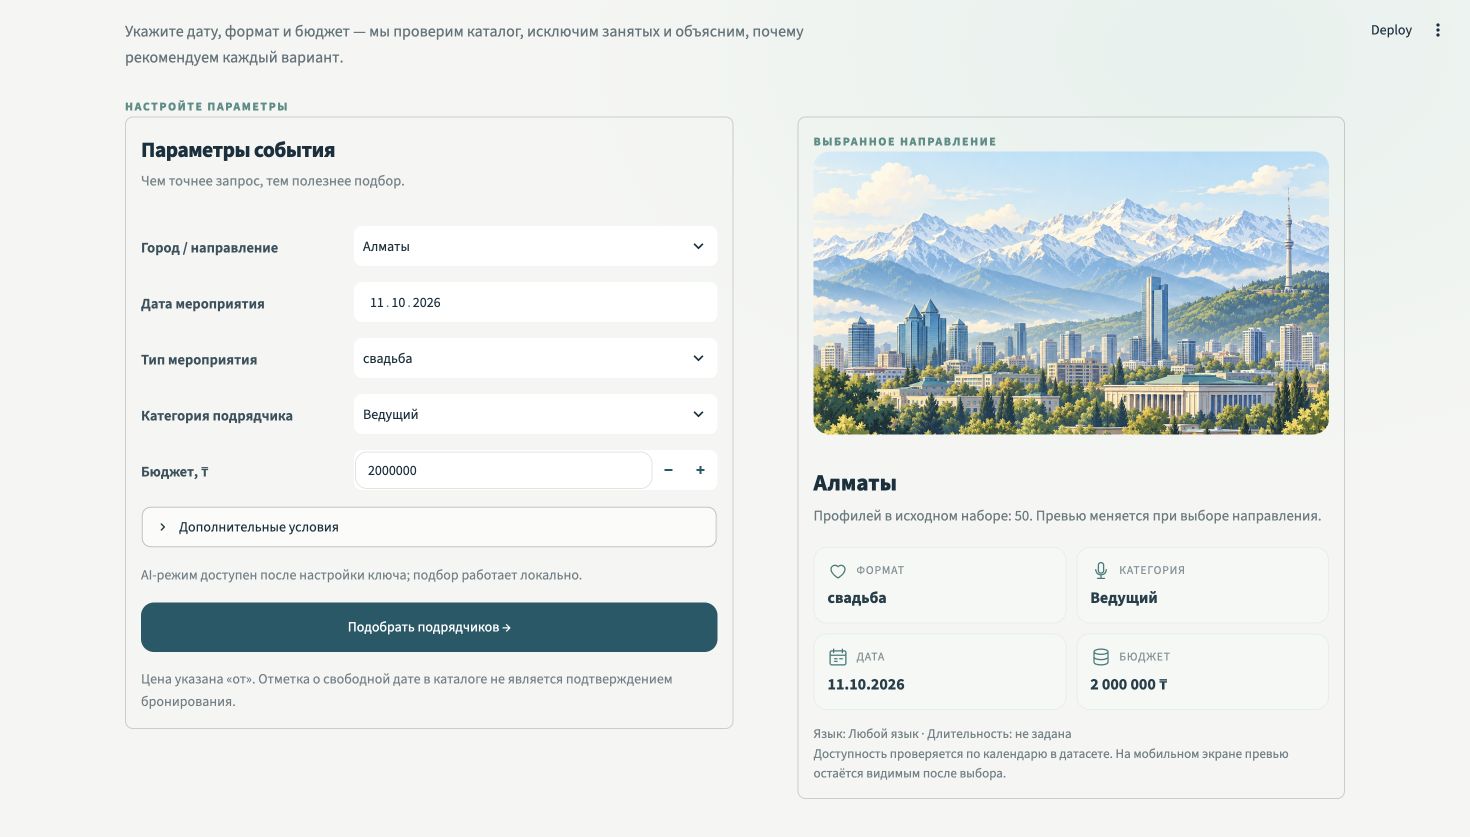Click the coins icon next to БЮДЖЕТ
Viewport: 1470px width, 837px height.
pos(1101,657)
